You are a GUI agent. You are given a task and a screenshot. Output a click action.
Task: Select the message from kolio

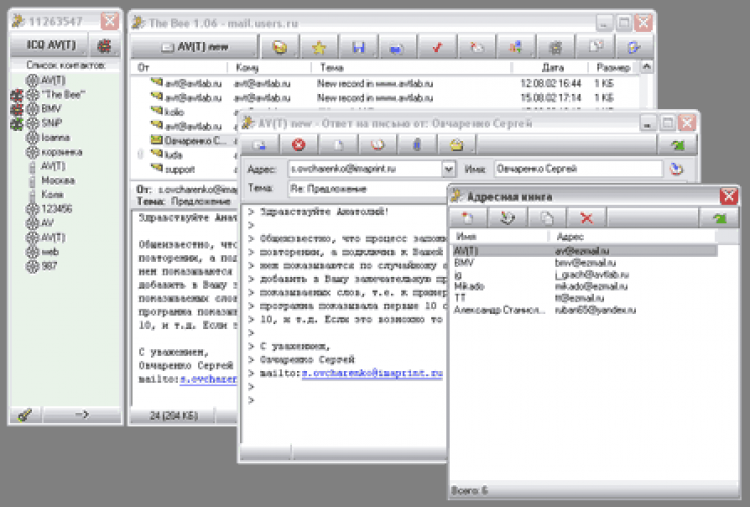pyautogui.click(x=174, y=112)
